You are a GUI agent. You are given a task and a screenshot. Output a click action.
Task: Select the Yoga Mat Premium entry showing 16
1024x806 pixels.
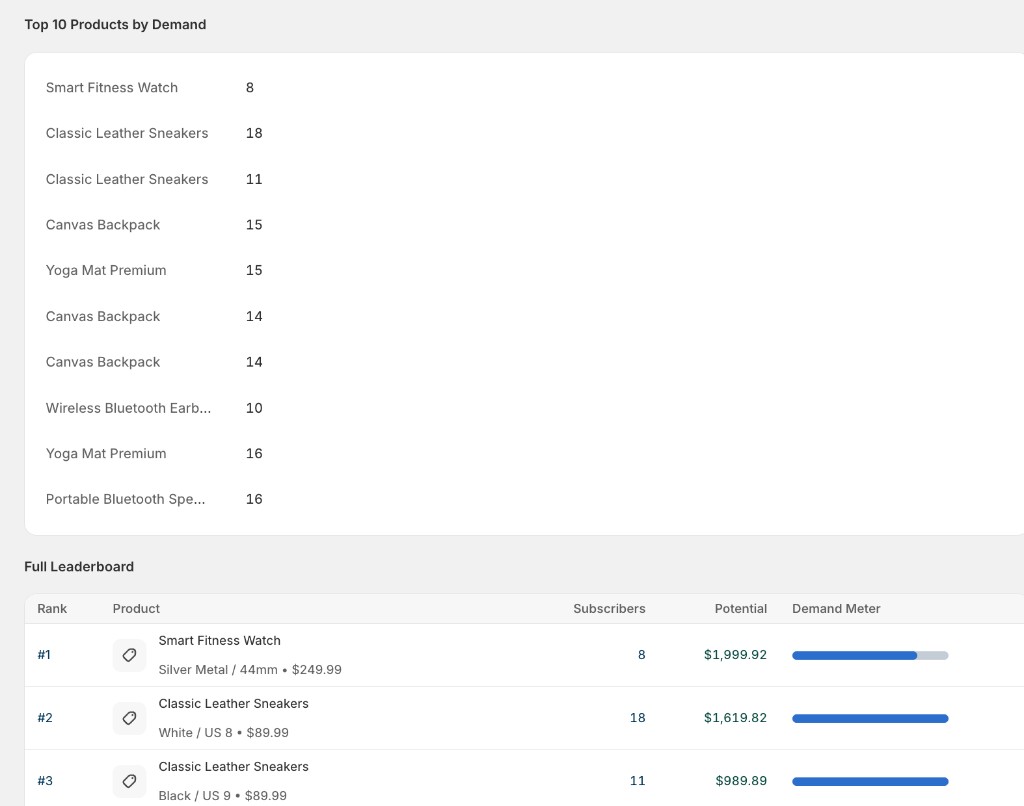[106, 453]
